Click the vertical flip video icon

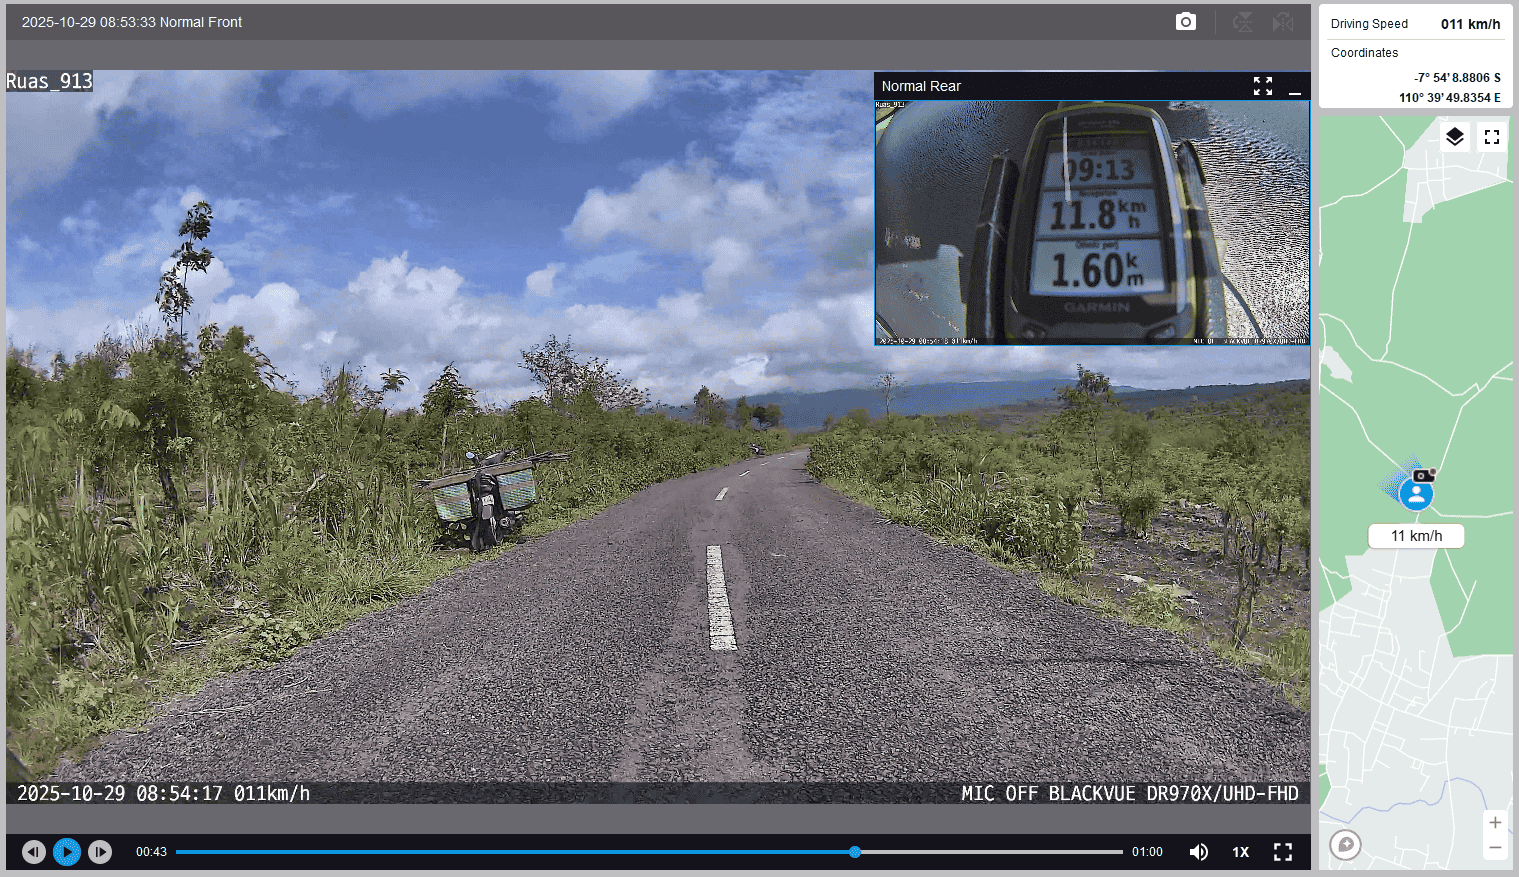pos(1242,22)
